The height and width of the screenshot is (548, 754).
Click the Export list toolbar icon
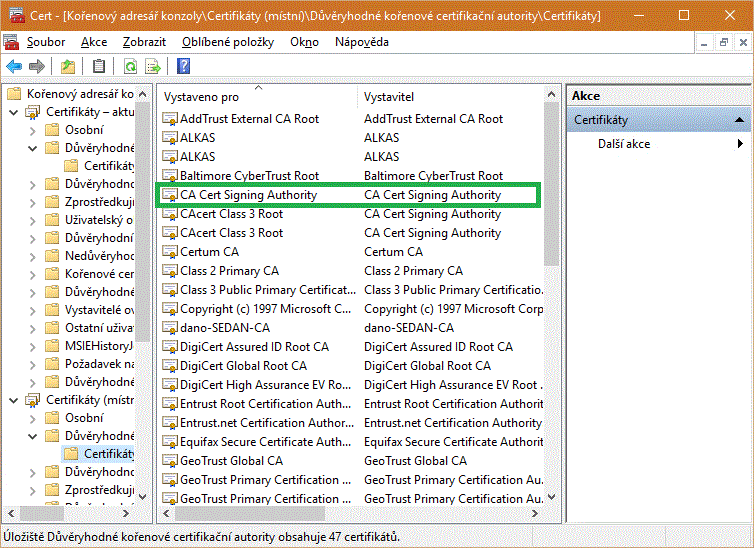click(153, 66)
